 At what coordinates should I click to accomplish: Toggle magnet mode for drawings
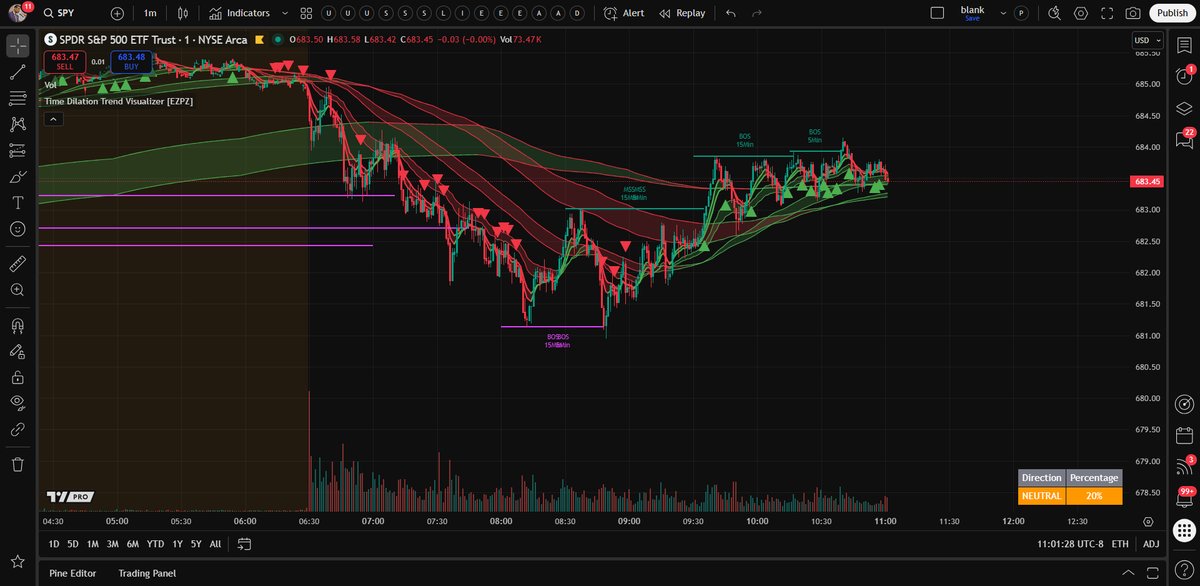click(x=17, y=326)
